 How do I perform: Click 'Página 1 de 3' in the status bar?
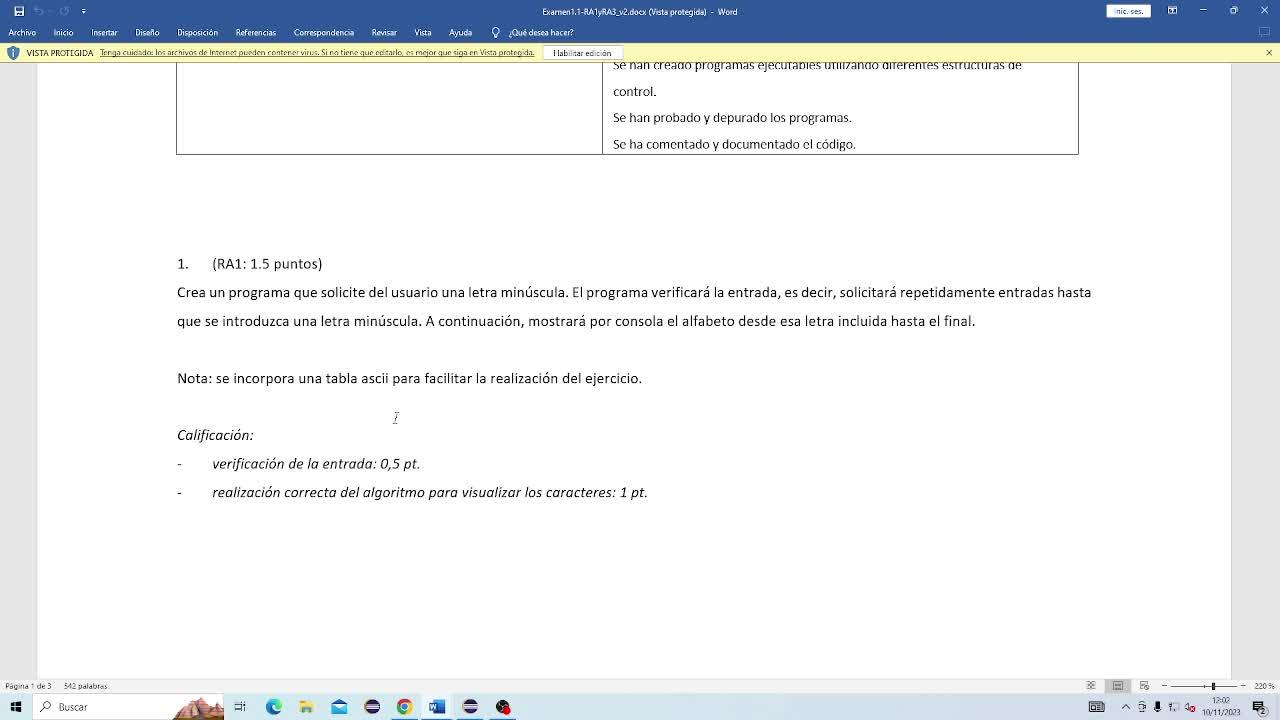pos(28,686)
